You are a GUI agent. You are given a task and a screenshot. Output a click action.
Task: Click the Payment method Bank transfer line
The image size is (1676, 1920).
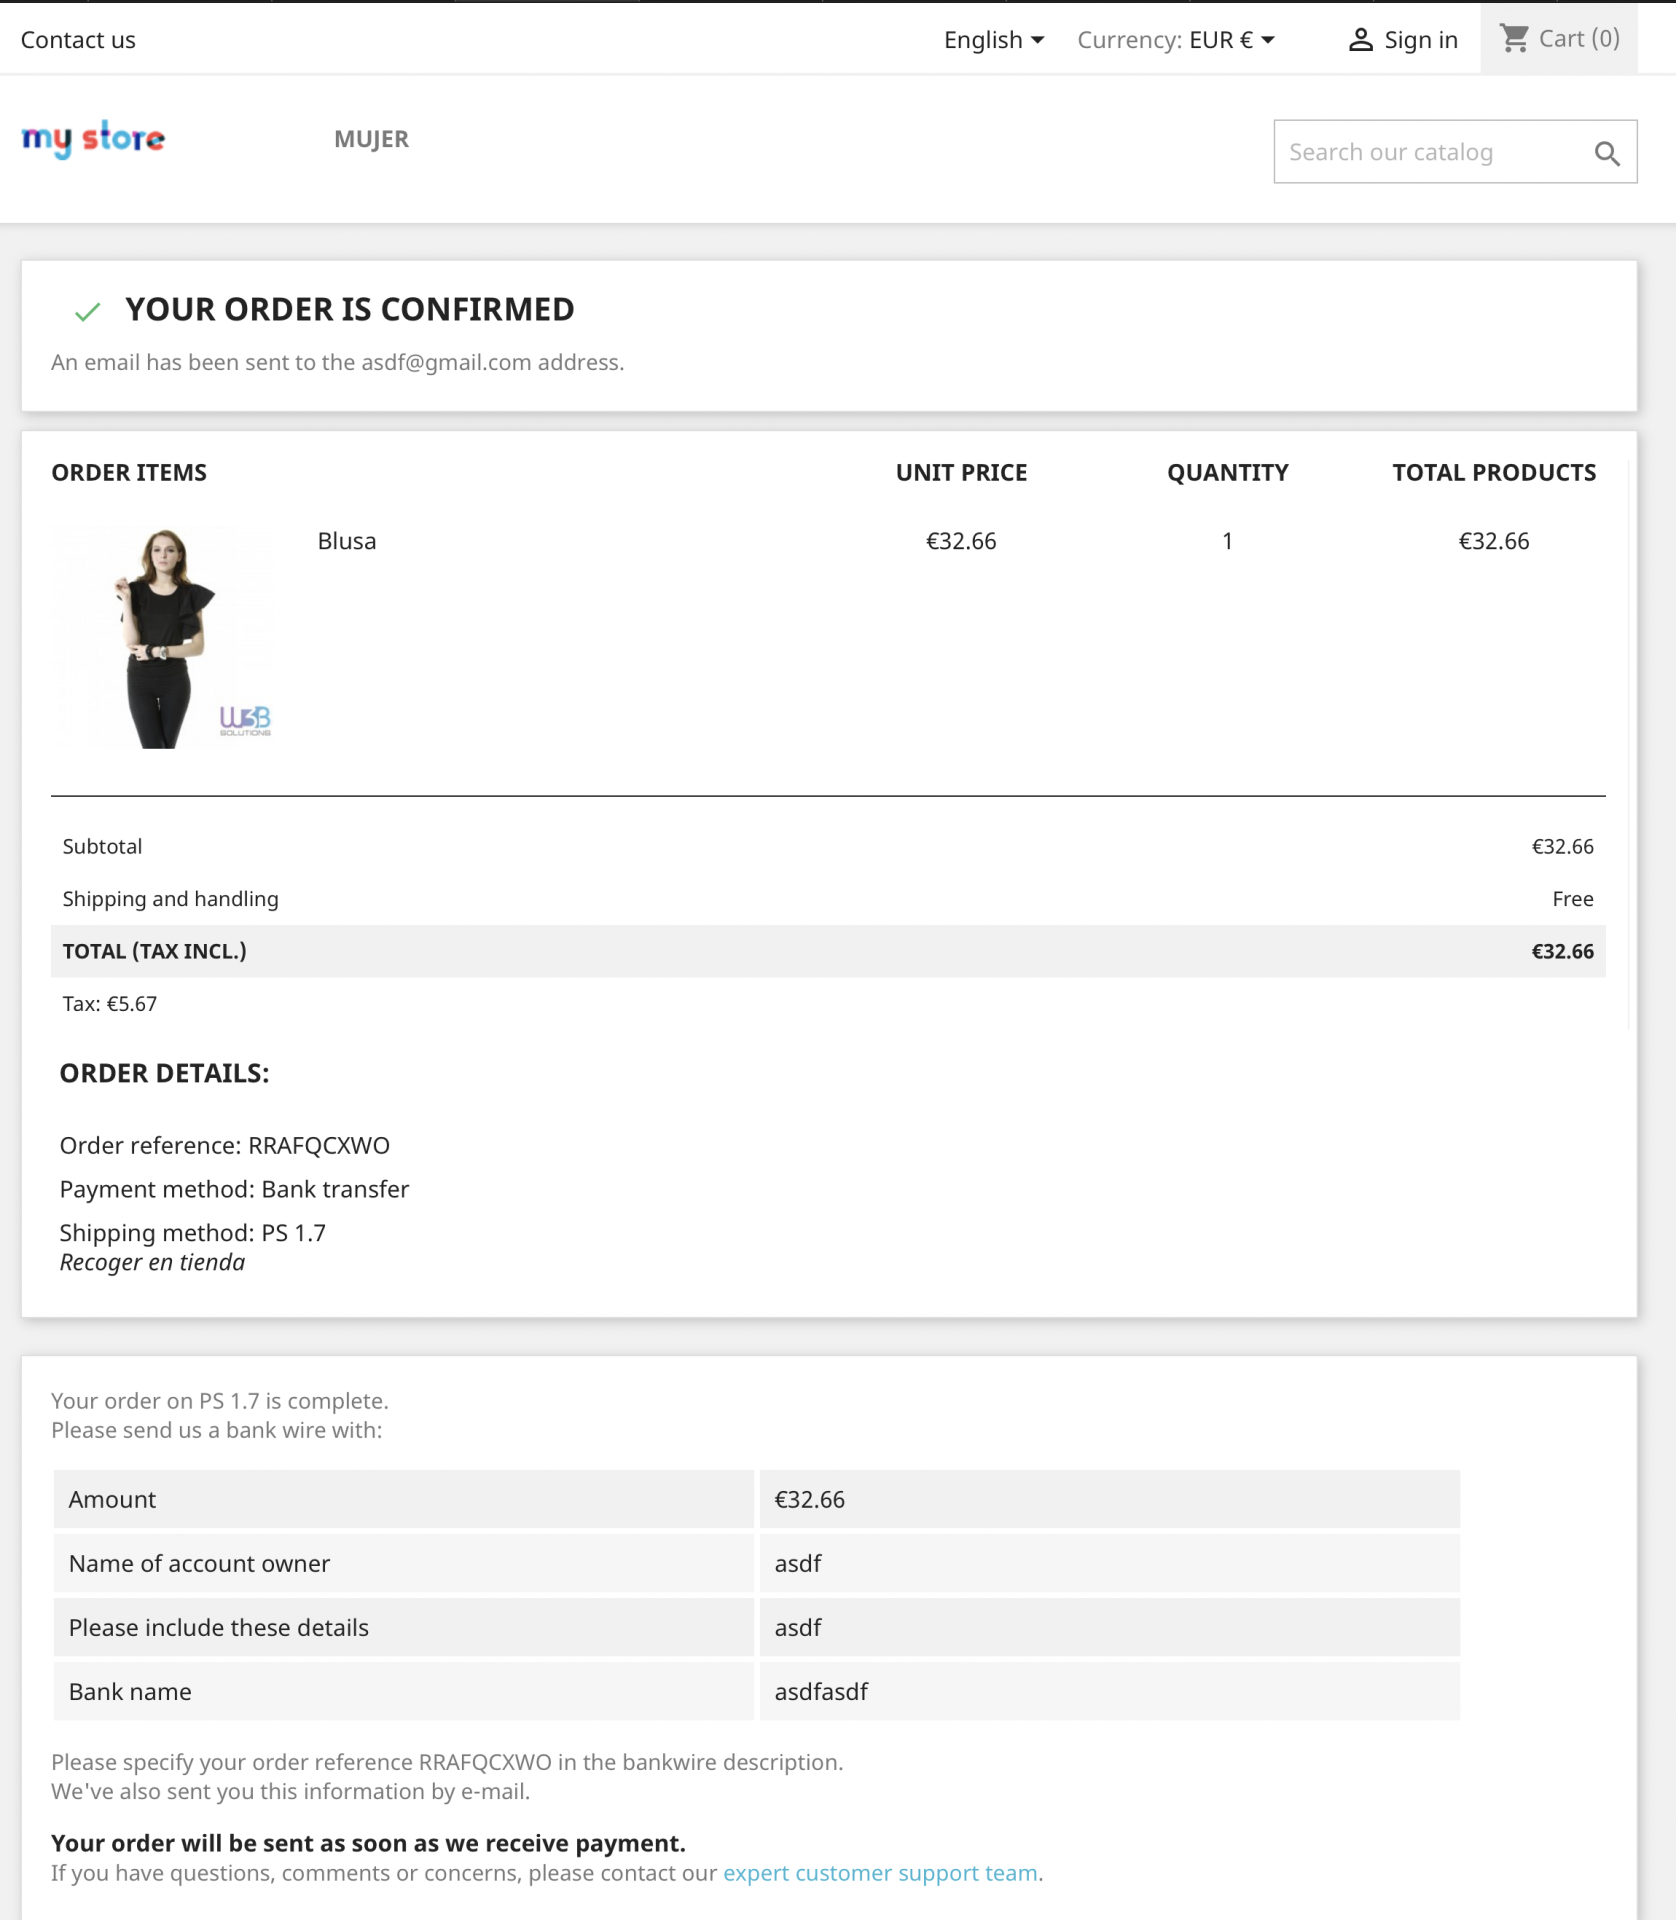pos(234,1189)
